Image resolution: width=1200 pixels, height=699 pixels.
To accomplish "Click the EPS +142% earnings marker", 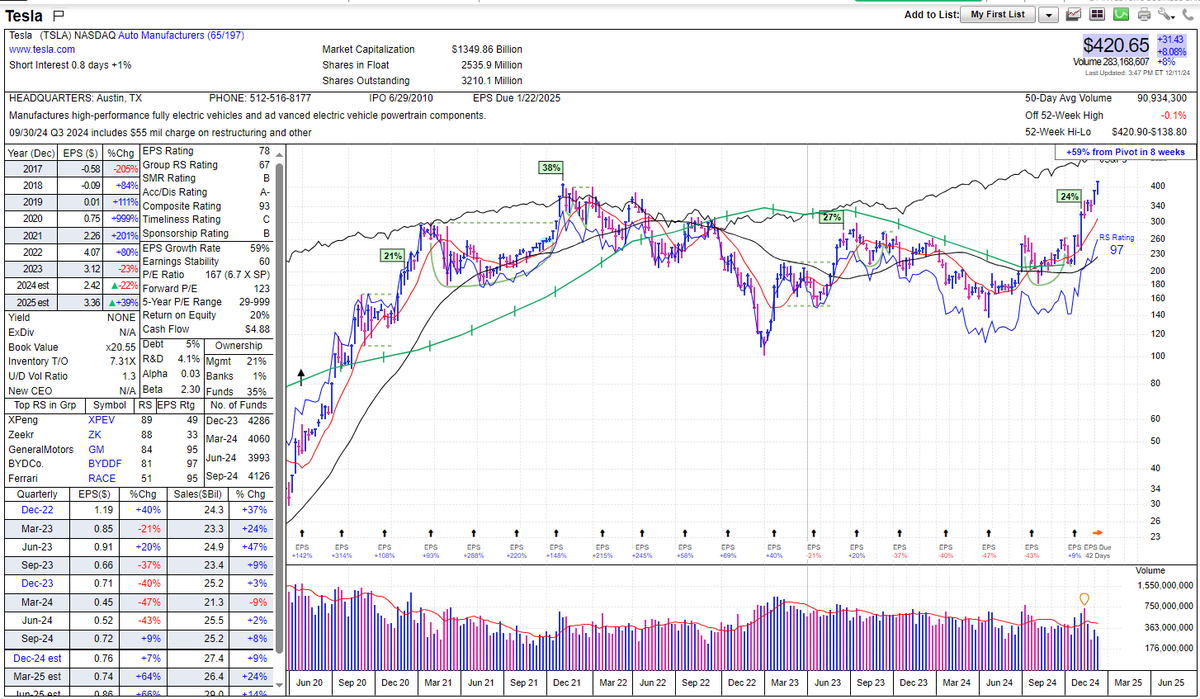I will (x=300, y=551).
